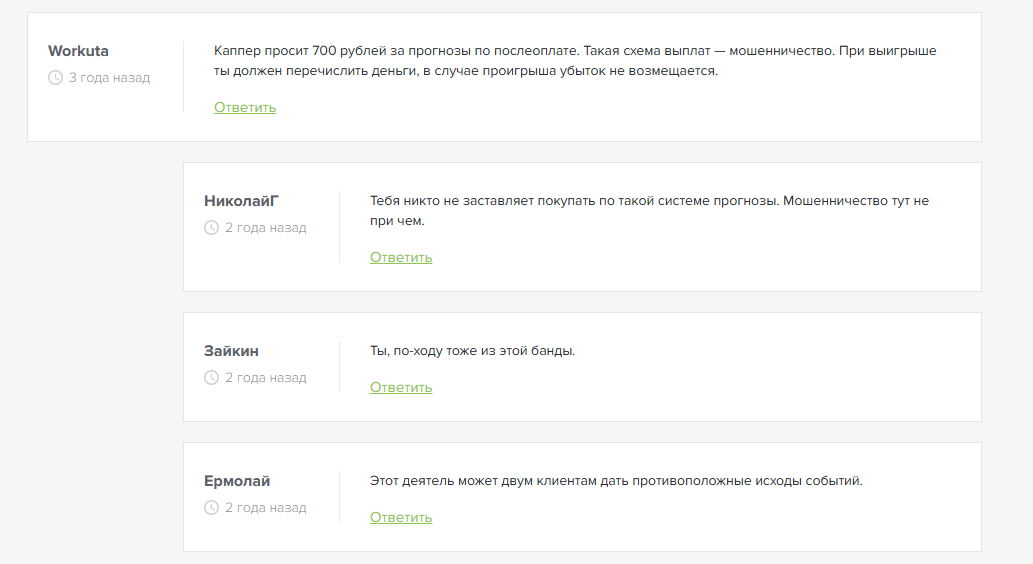This screenshot has height=564, width=1033.
Task: Click НиколайГ's comment text about мошенничество
Action: [650, 211]
